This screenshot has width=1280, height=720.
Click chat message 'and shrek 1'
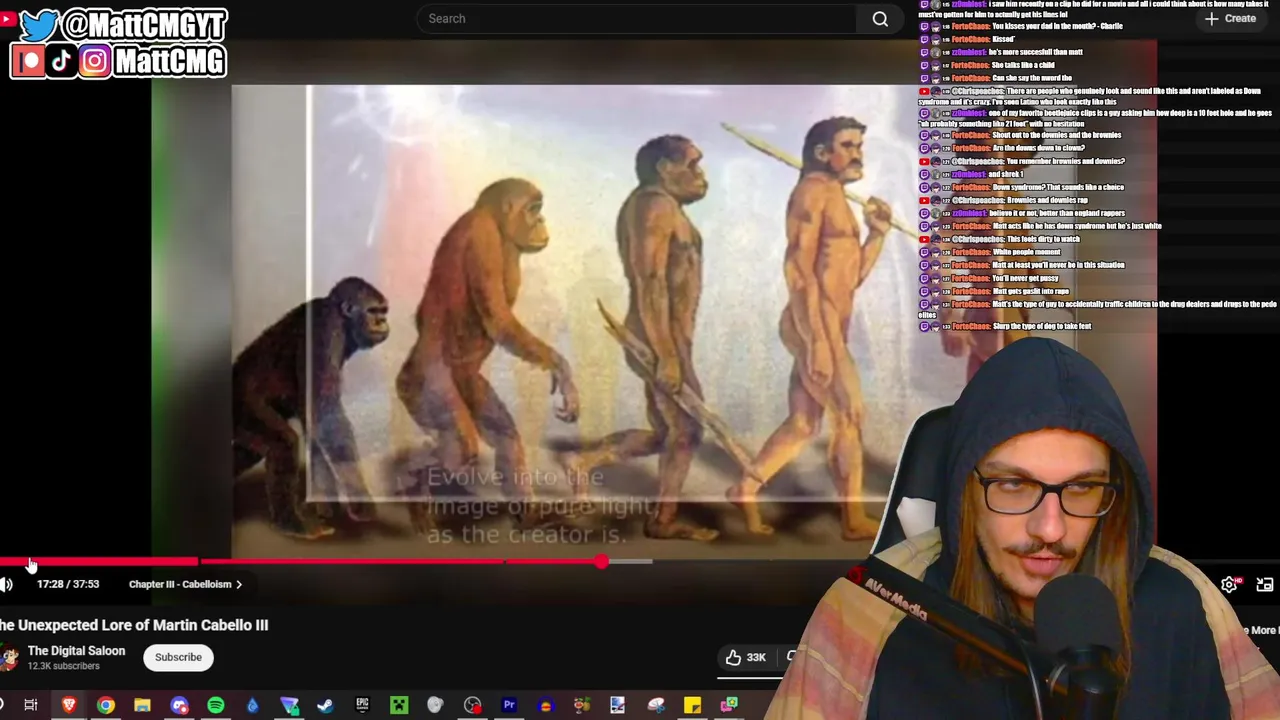[1005, 174]
